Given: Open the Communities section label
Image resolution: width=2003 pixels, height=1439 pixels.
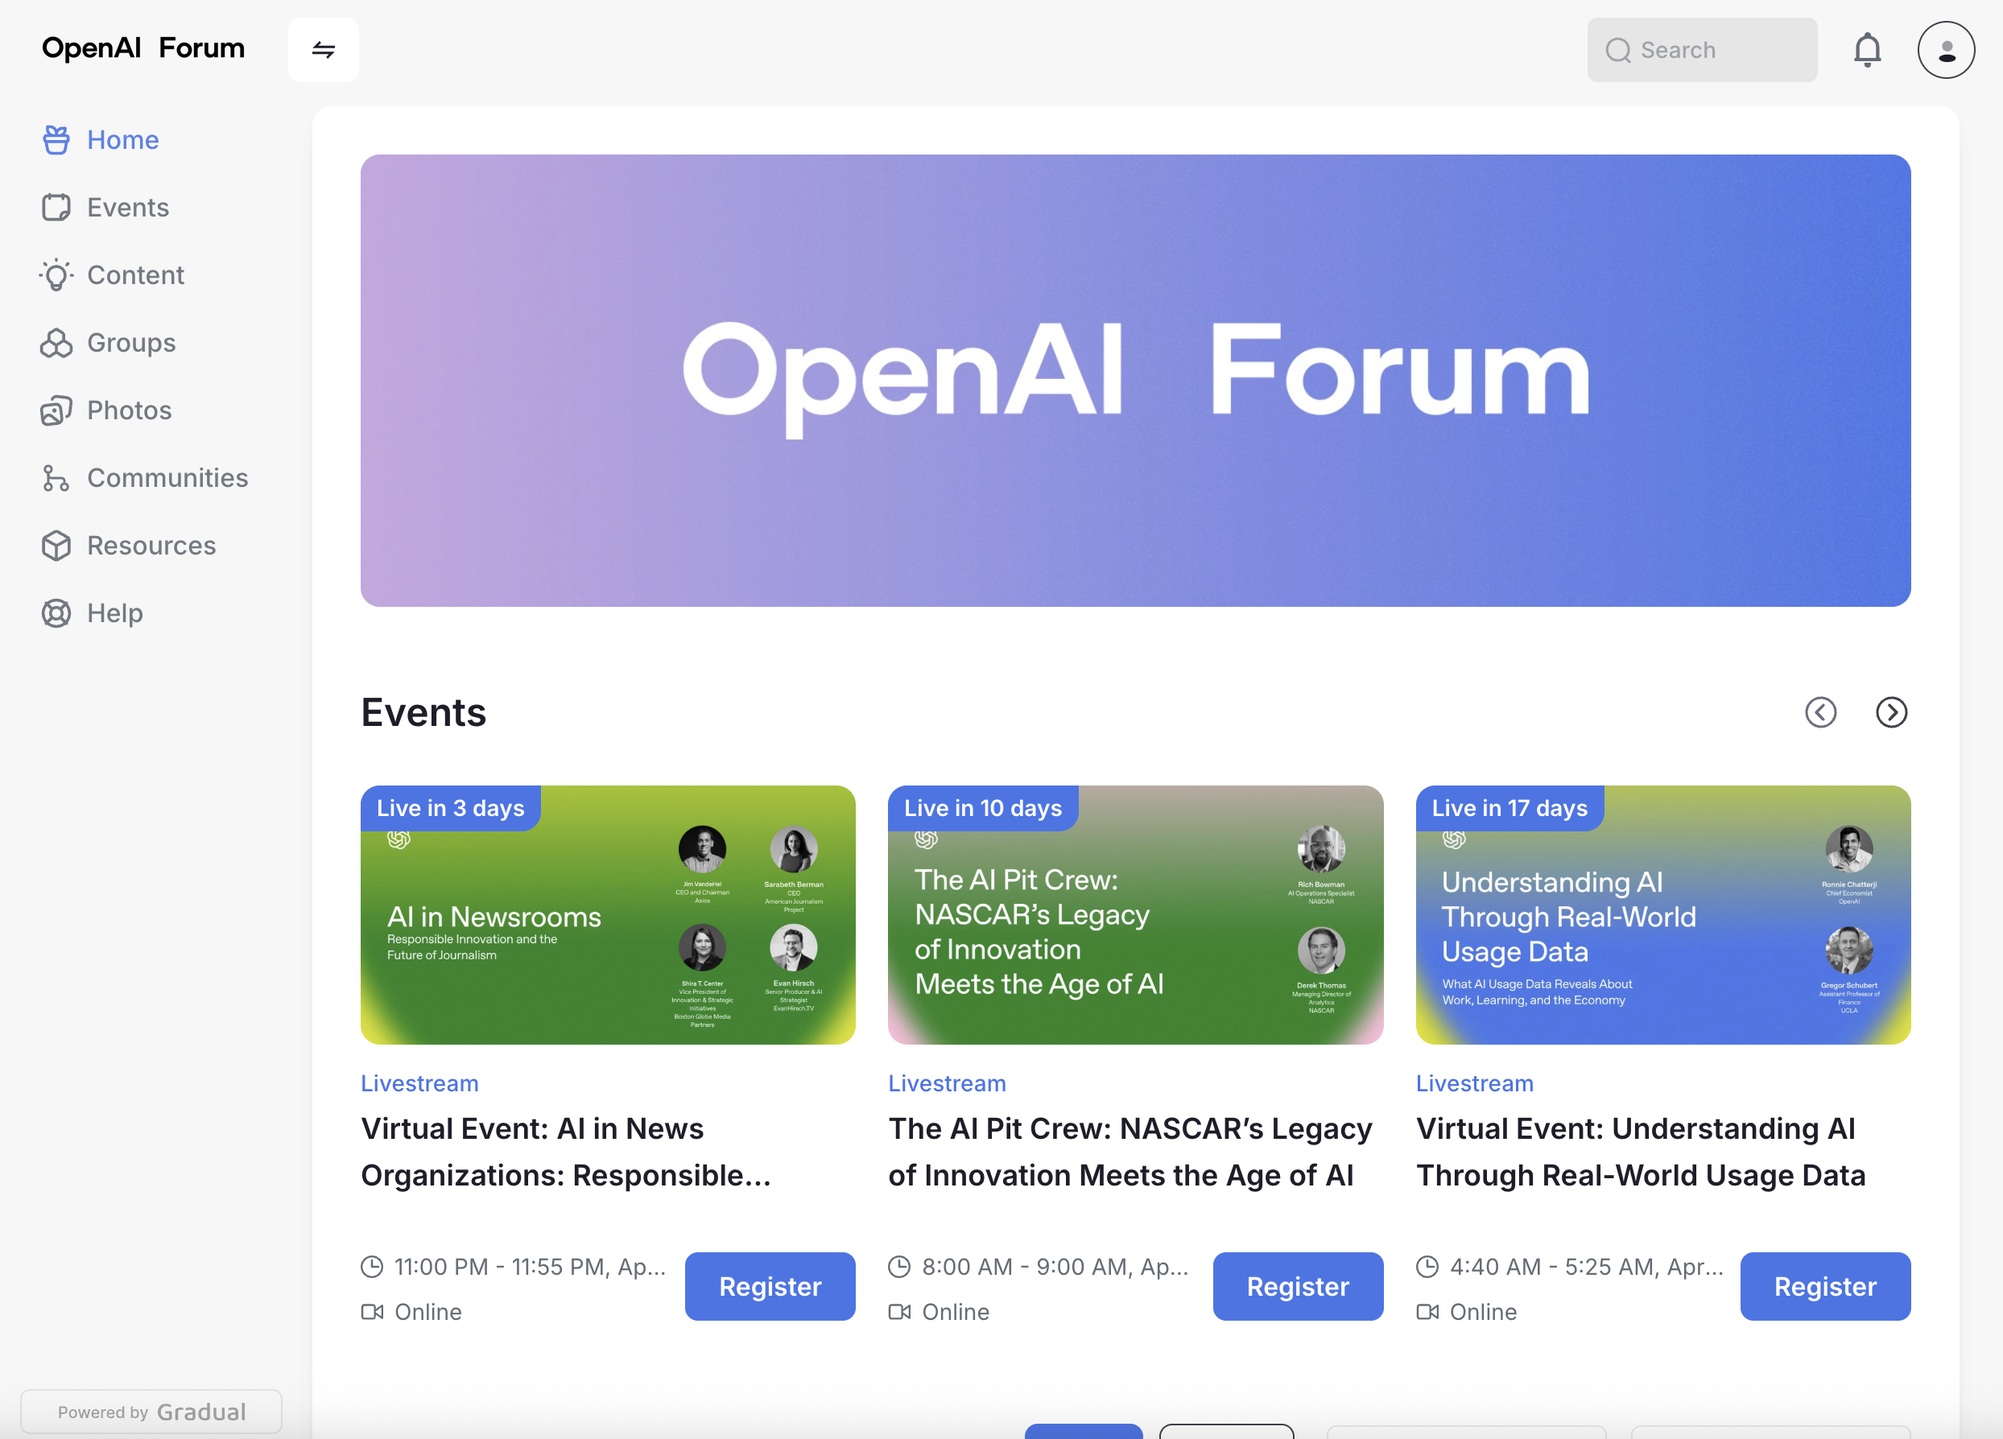Looking at the screenshot, I should point(168,478).
